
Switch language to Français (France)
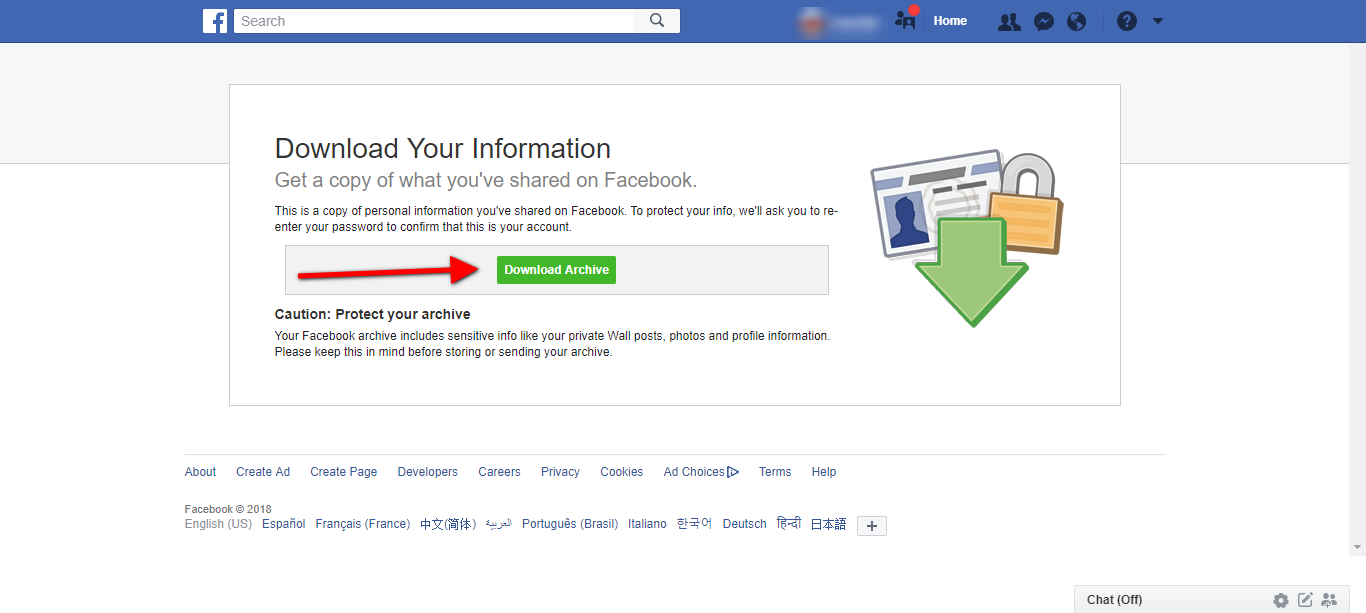[x=363, y=524]
